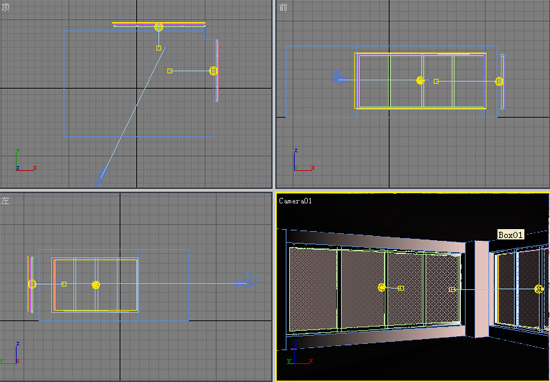The height and width of the screenshot is (382, 550).
Task: Select the yellow window frame in Left viewport
Action: (96, 285)
